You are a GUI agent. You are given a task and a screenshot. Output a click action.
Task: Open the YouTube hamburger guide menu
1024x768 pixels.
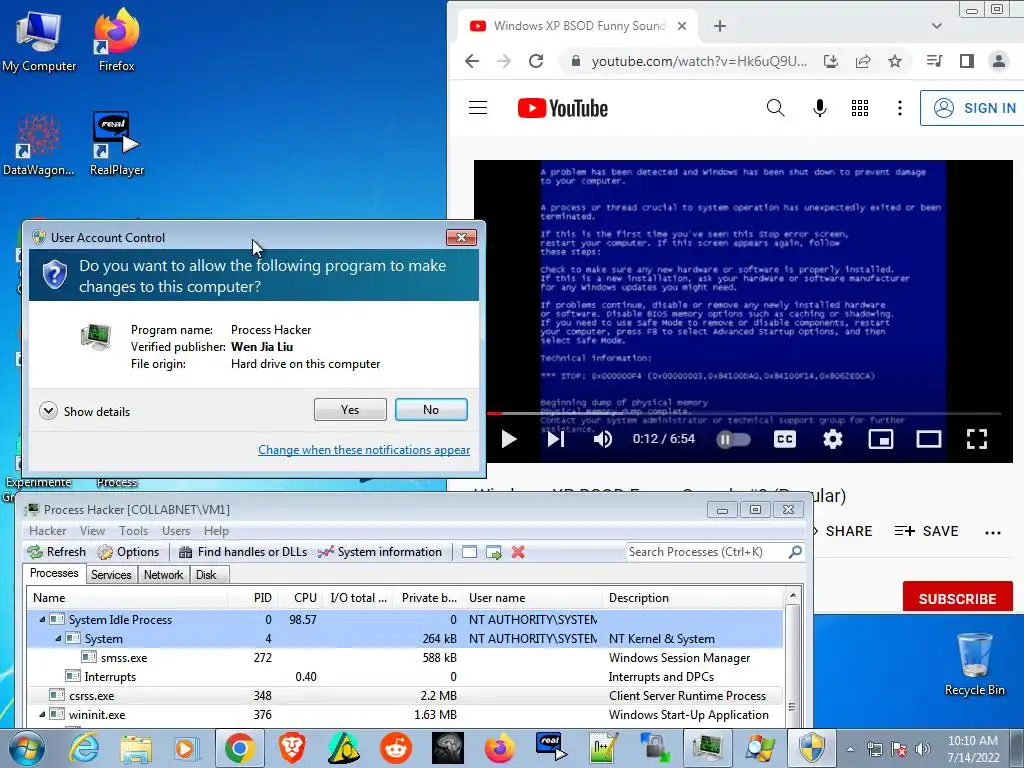(478, 108)
